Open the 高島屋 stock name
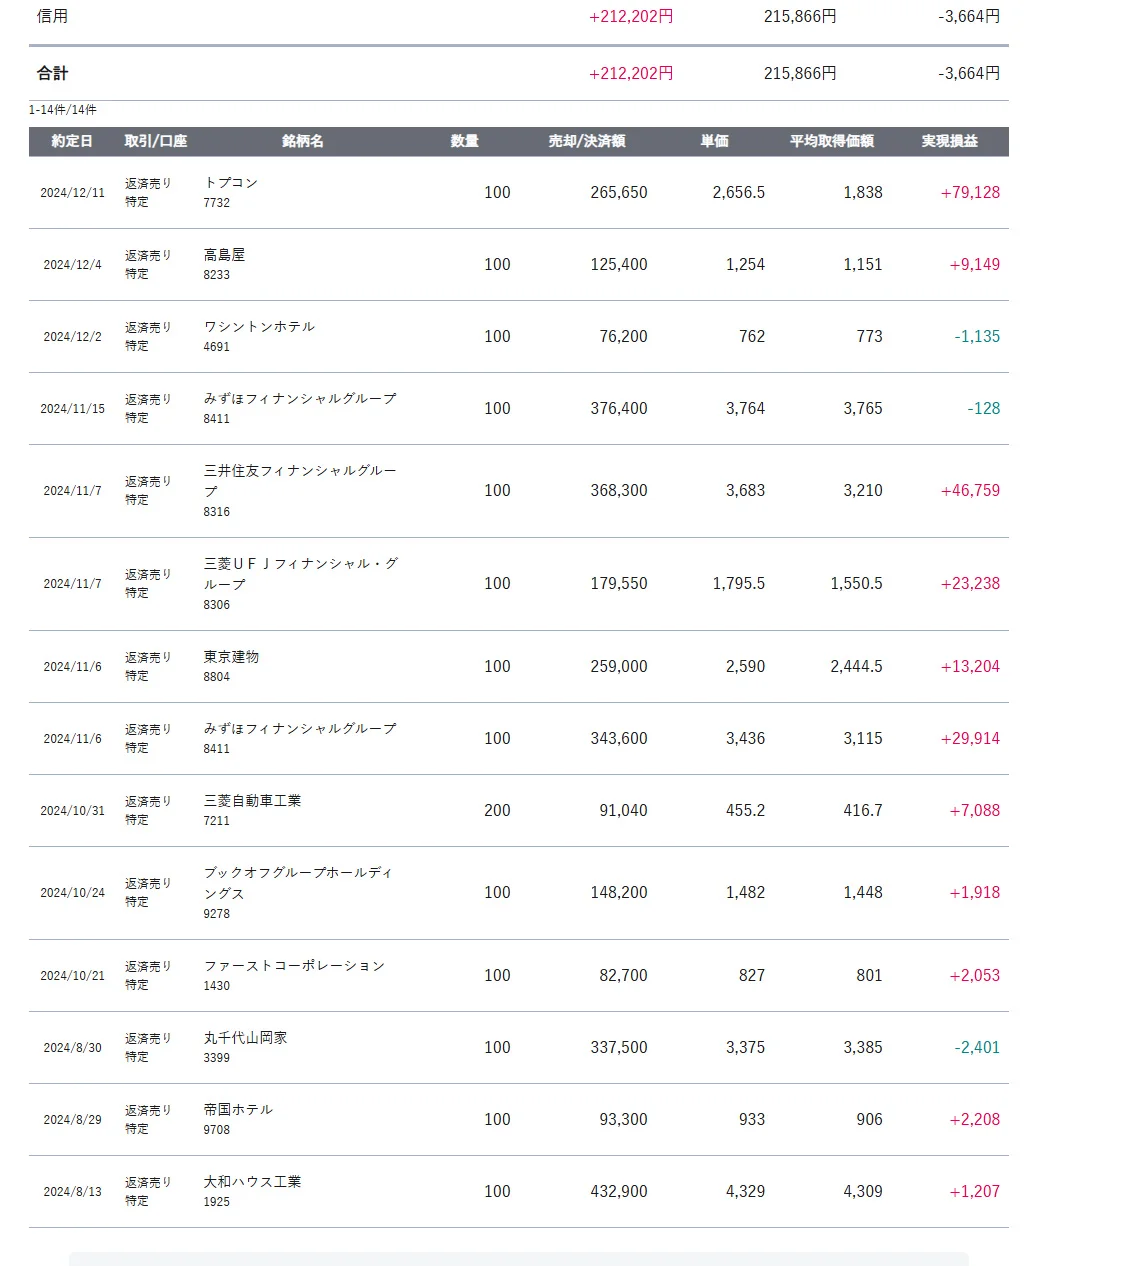The image size is (1123, 1266). [224, 255]
